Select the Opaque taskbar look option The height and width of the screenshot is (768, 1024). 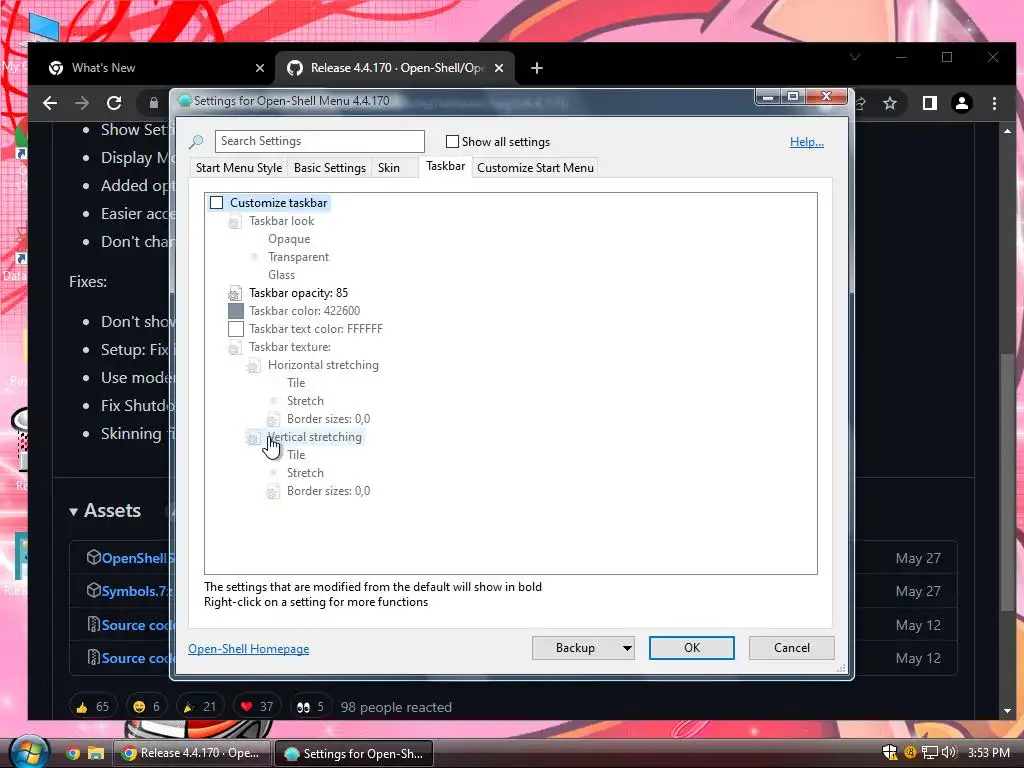coord(289,239)
